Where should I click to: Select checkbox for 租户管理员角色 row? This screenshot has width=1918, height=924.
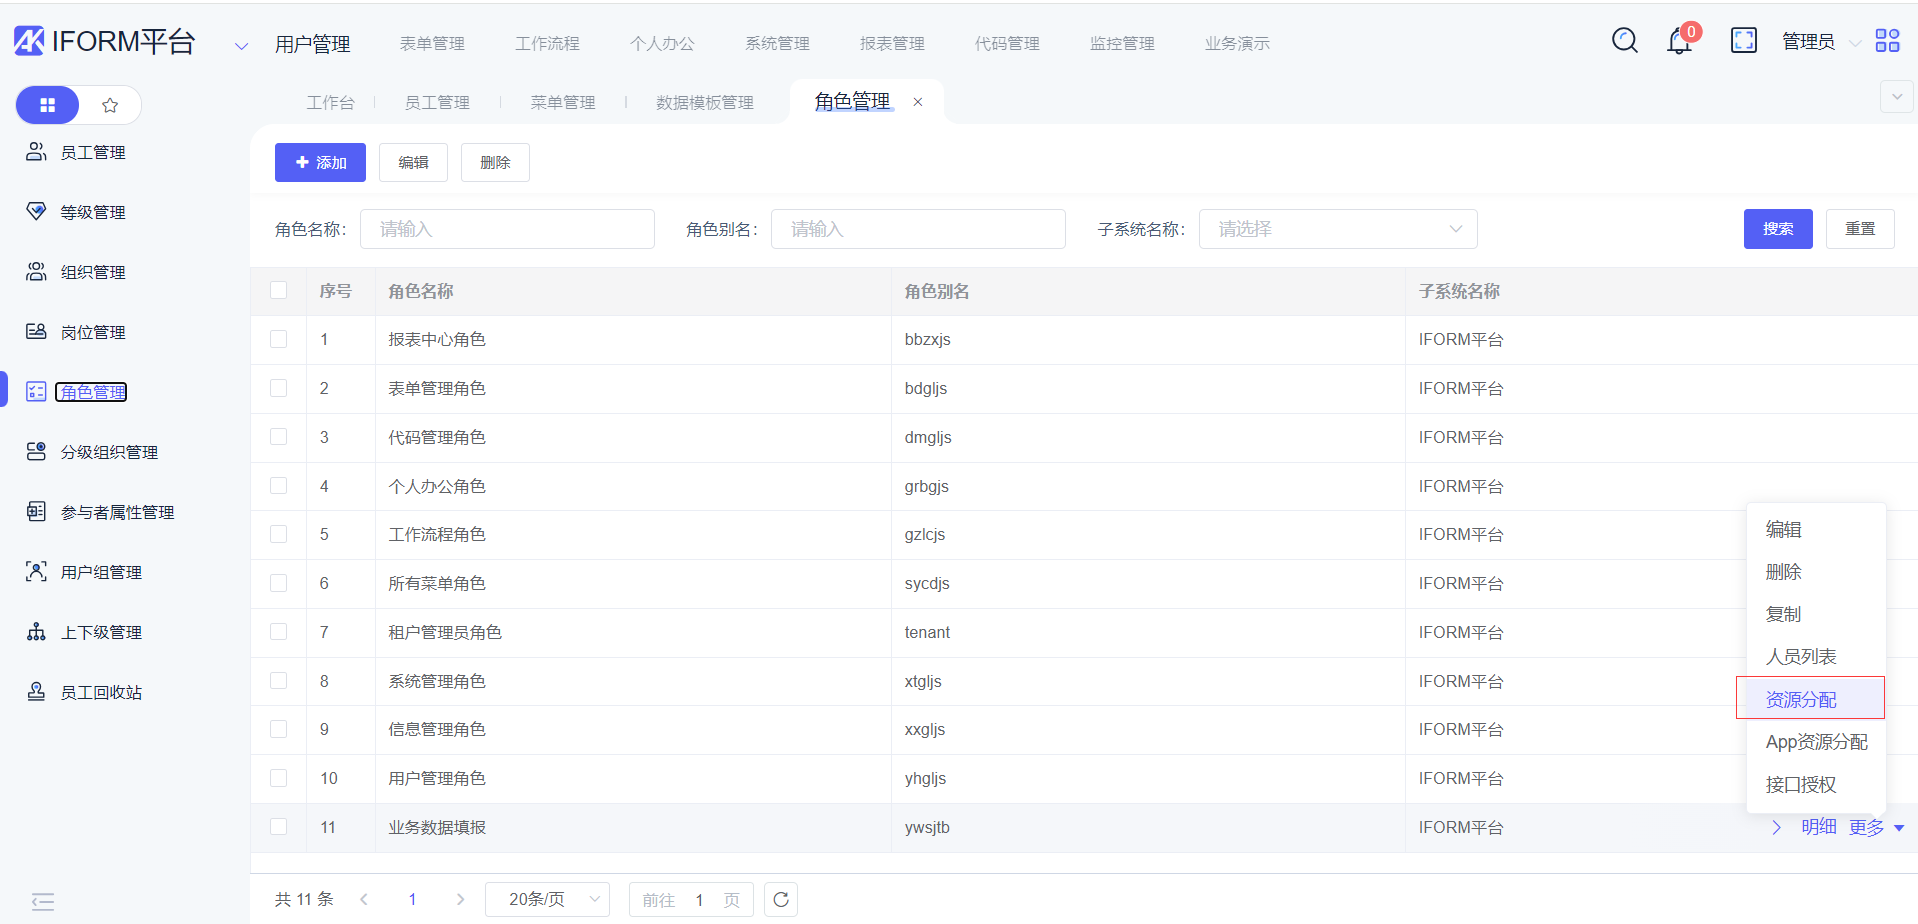279,632
